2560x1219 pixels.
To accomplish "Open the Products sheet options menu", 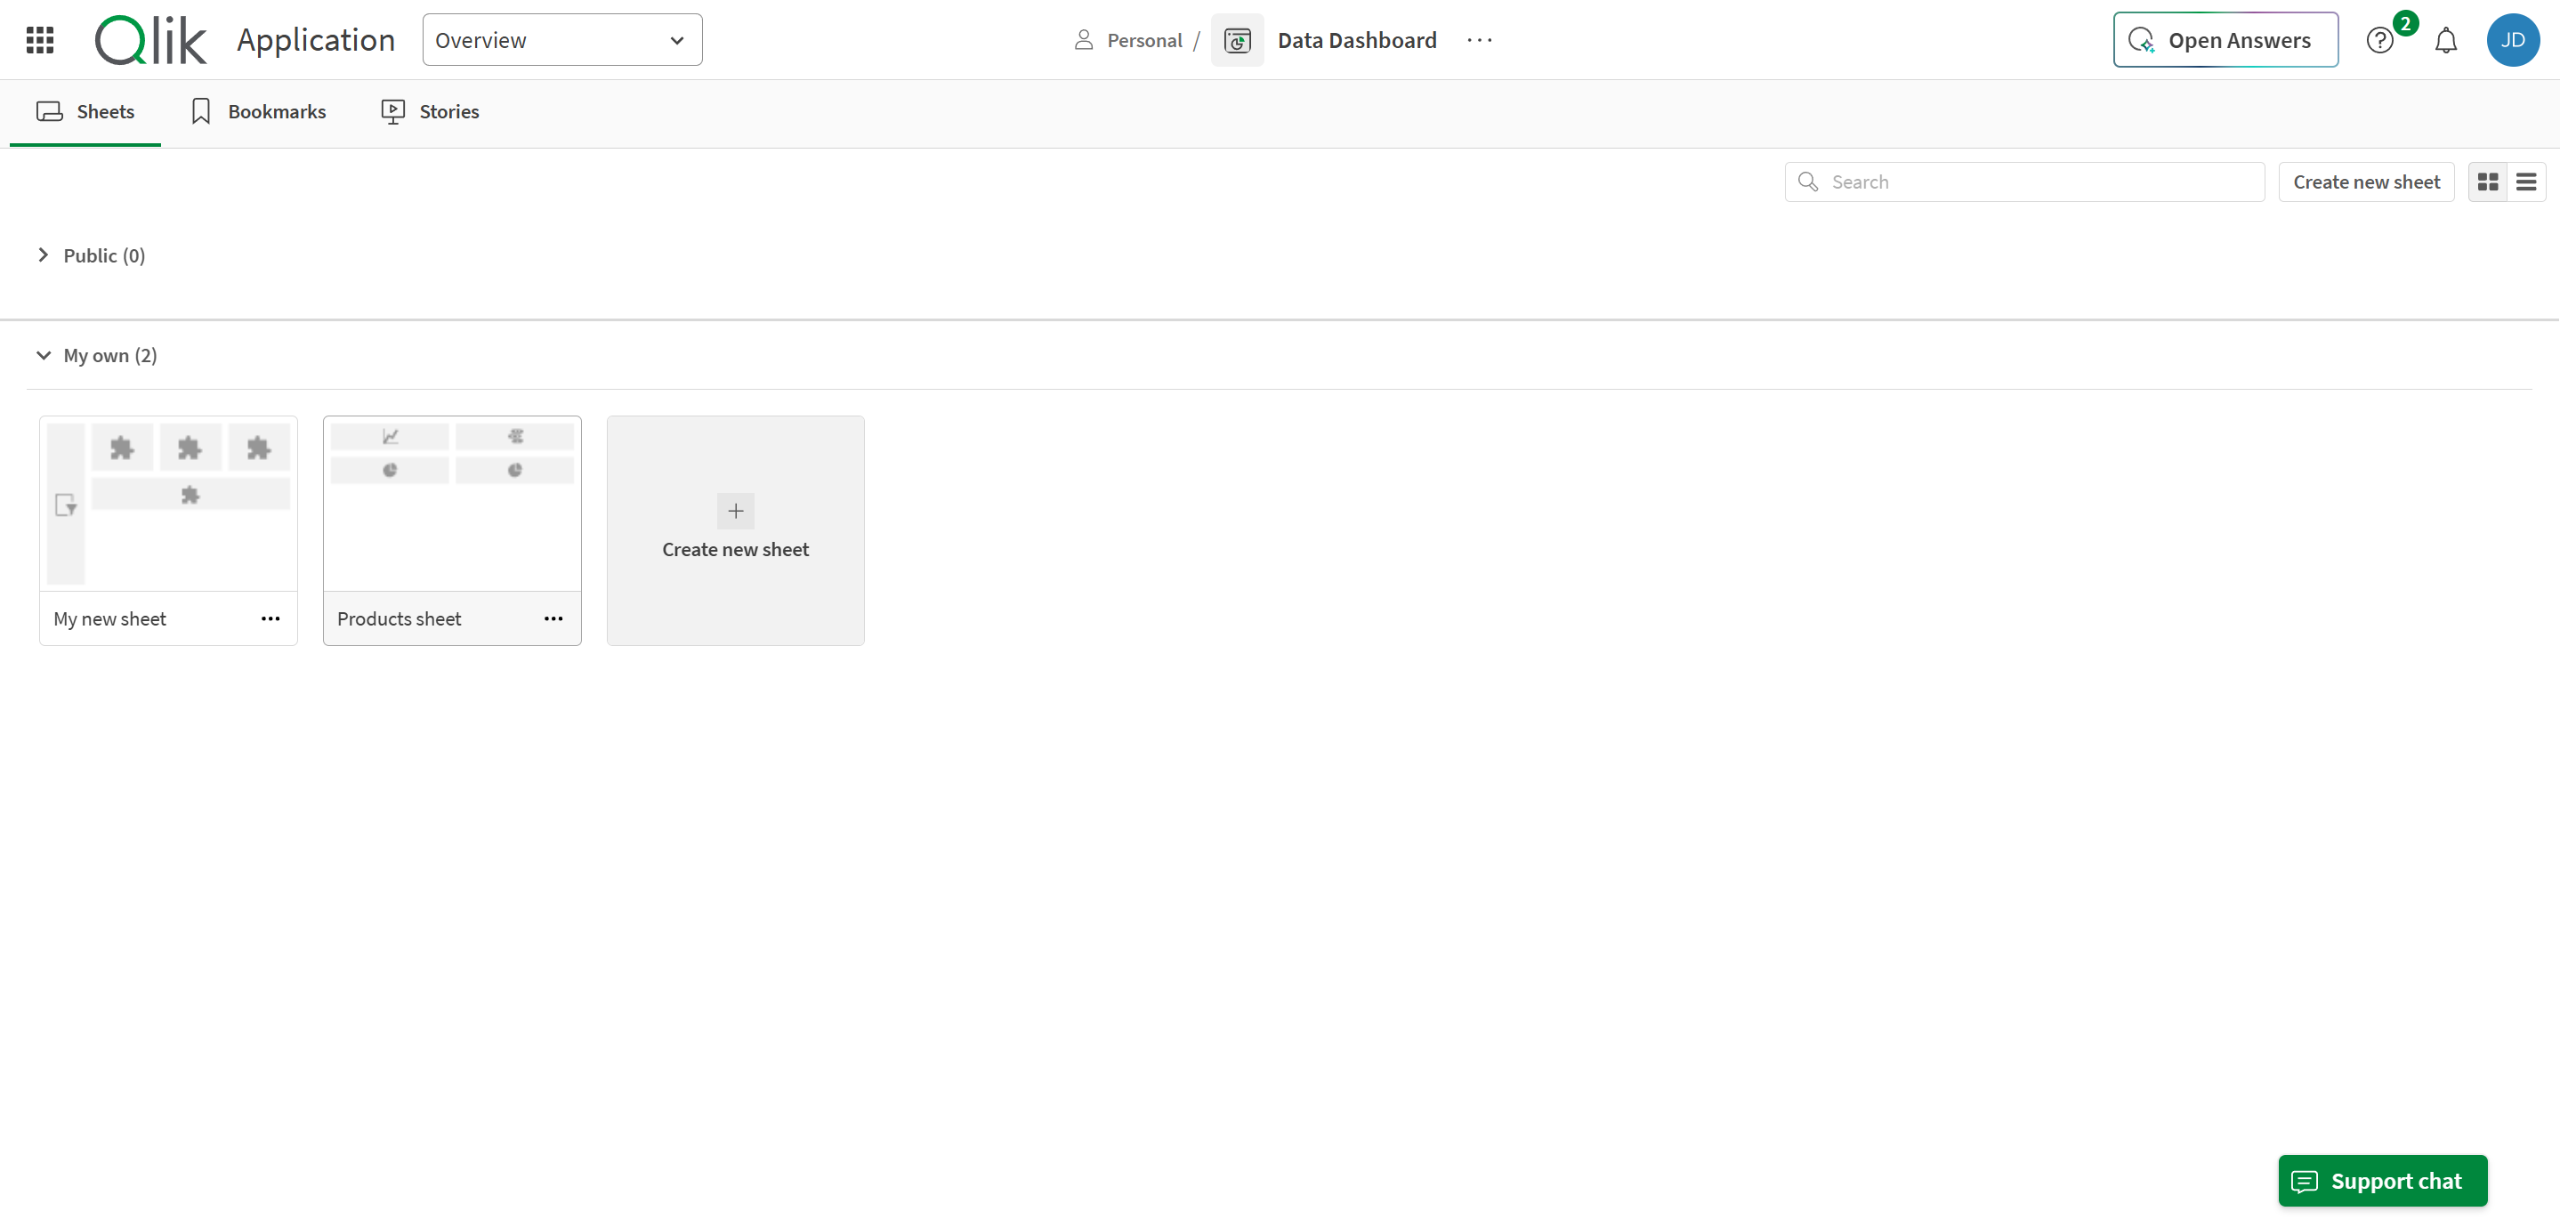I will (553, 619).
